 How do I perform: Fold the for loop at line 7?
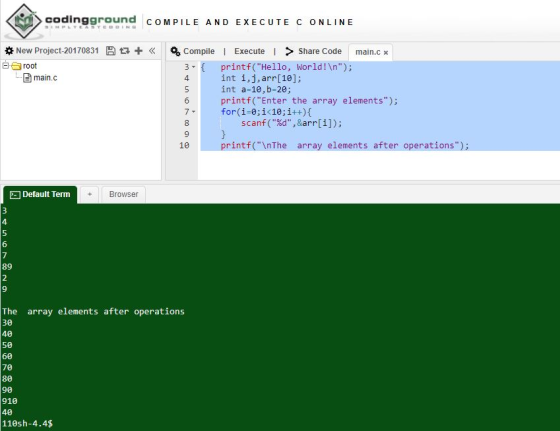[194, 112]
